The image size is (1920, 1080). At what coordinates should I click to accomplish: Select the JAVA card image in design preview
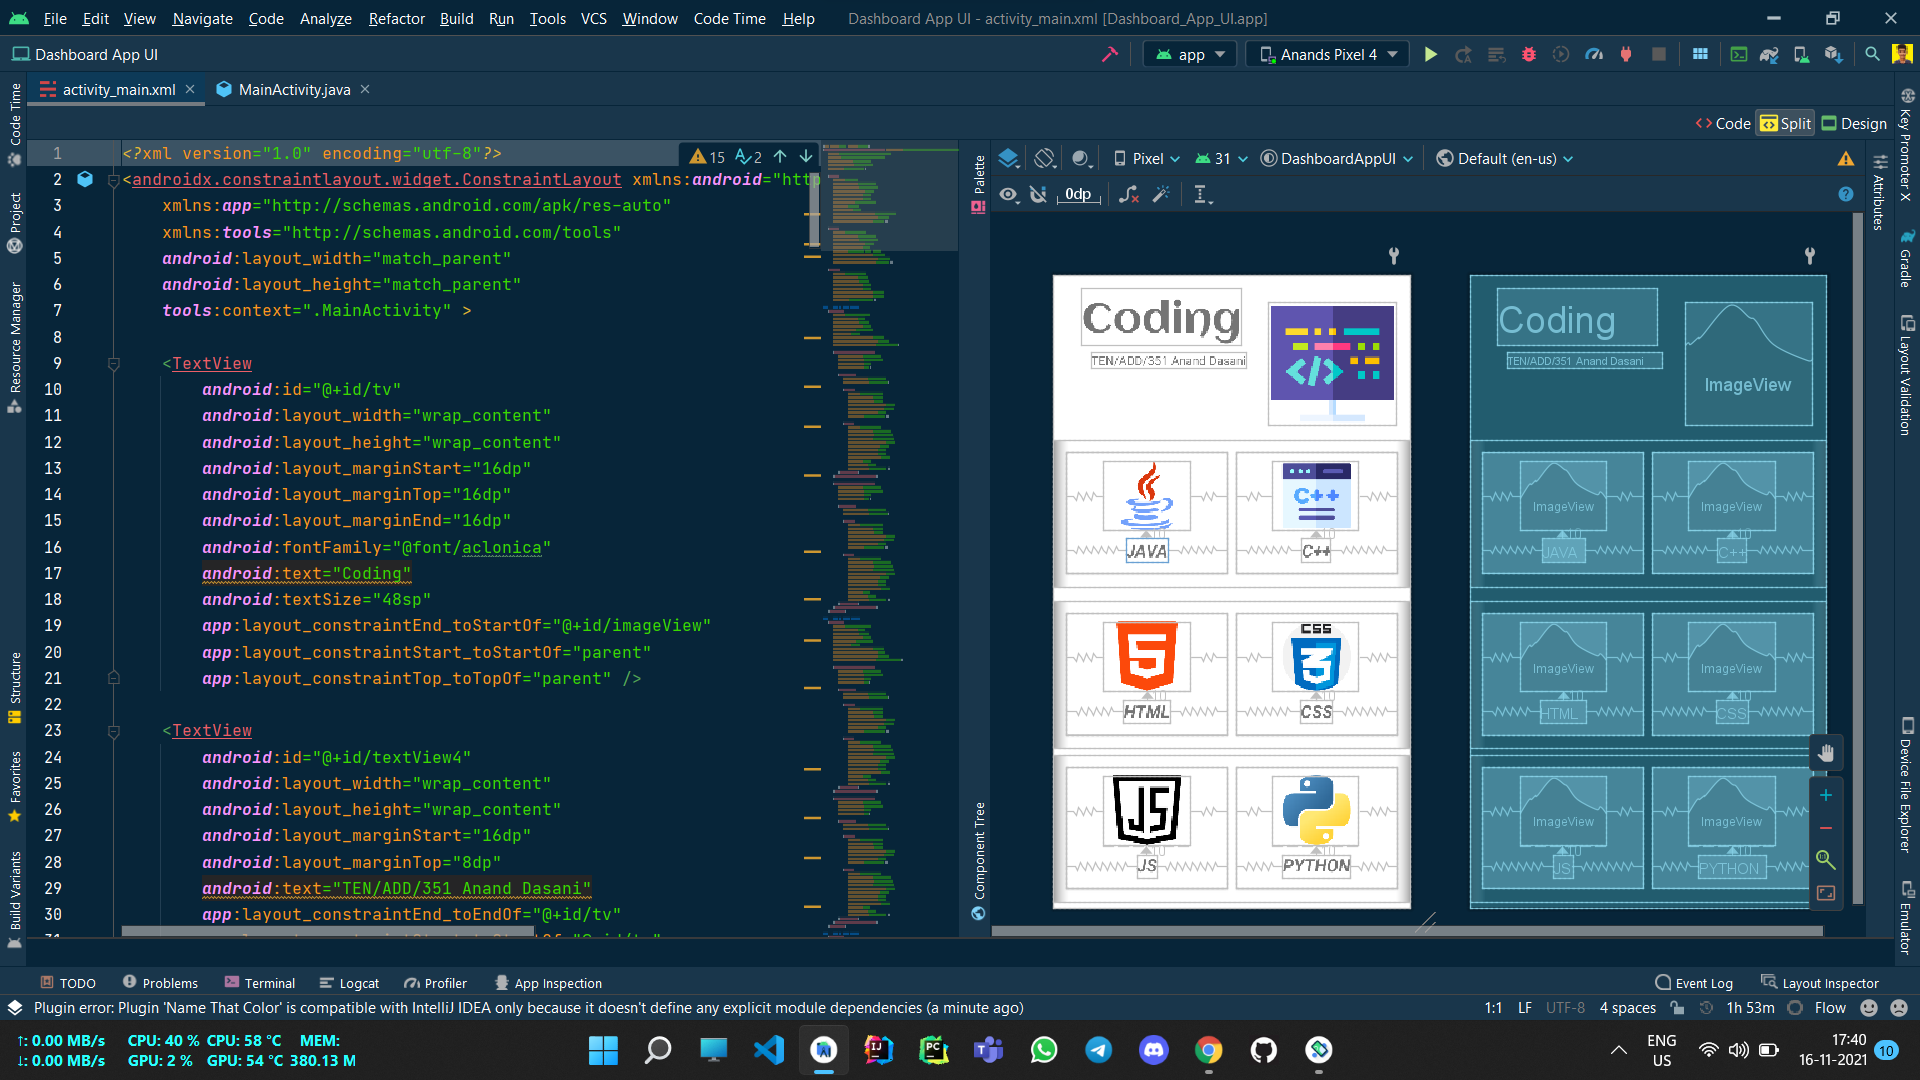(x=1147, y=496)
